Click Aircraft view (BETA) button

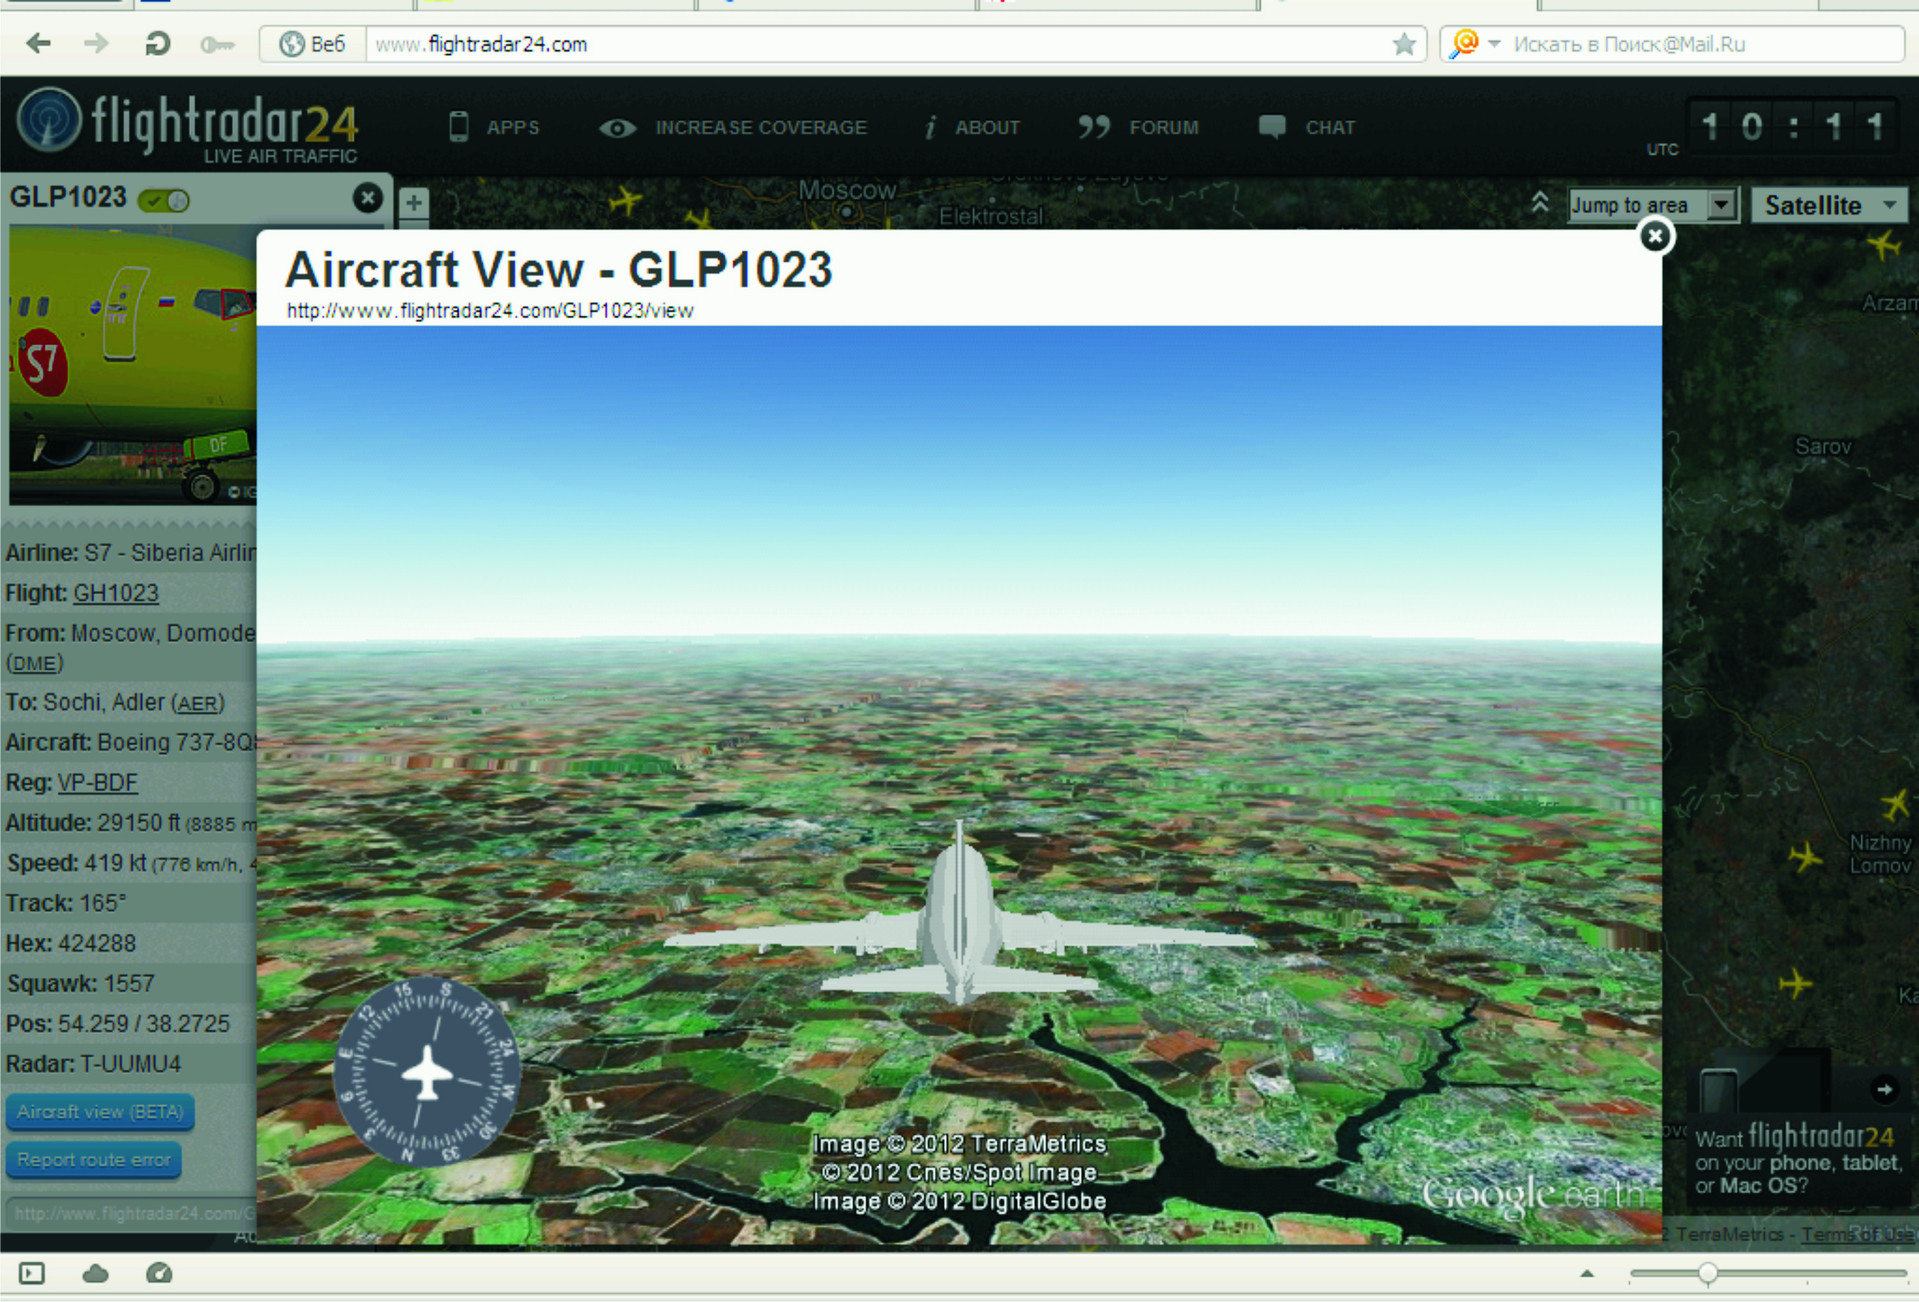click(x=100, y=1112)
